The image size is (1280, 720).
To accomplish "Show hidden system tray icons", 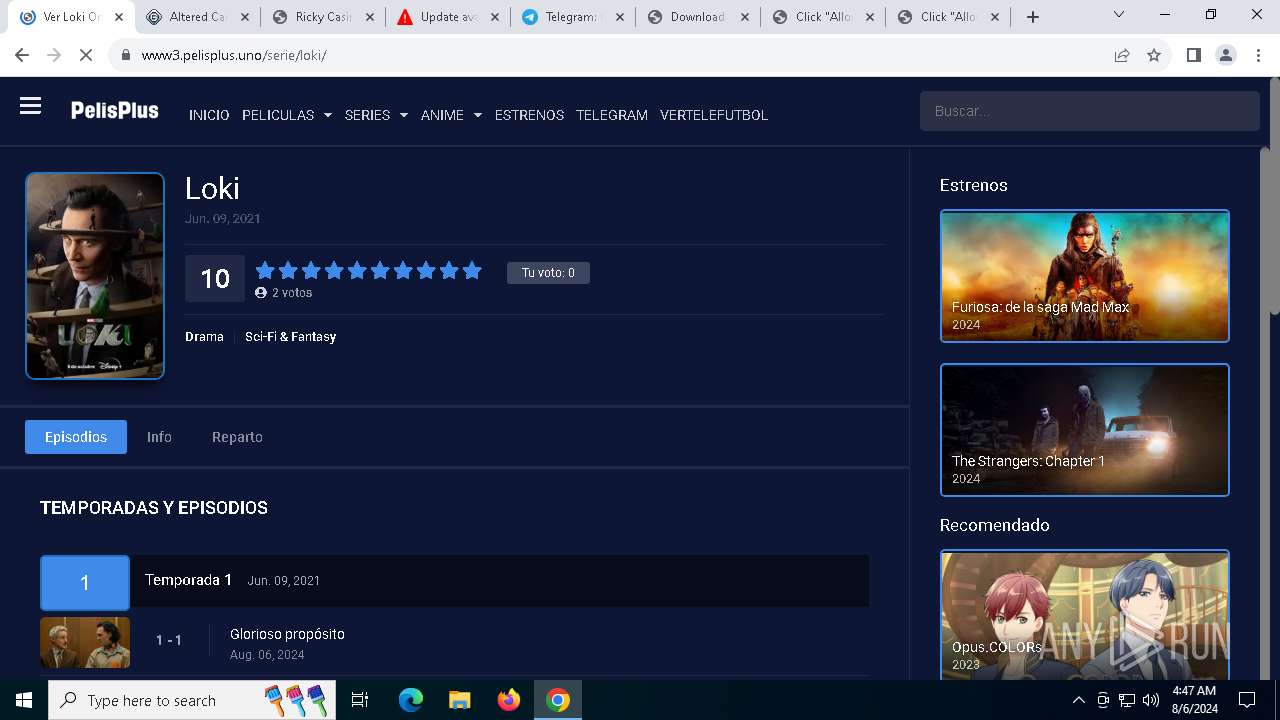I will click(x=1078, y=700).
